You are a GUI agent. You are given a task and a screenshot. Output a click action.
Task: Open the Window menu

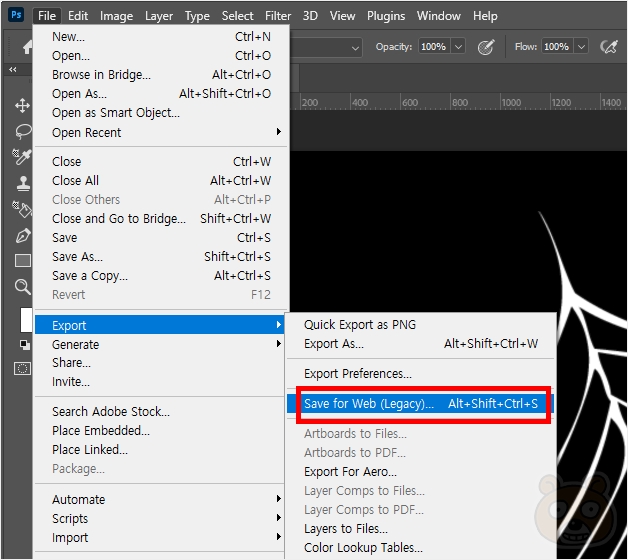(439, 16)
